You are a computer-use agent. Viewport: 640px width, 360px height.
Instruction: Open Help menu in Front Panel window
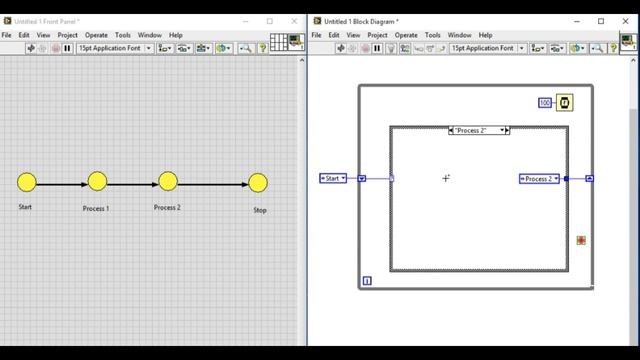point(176,35)
